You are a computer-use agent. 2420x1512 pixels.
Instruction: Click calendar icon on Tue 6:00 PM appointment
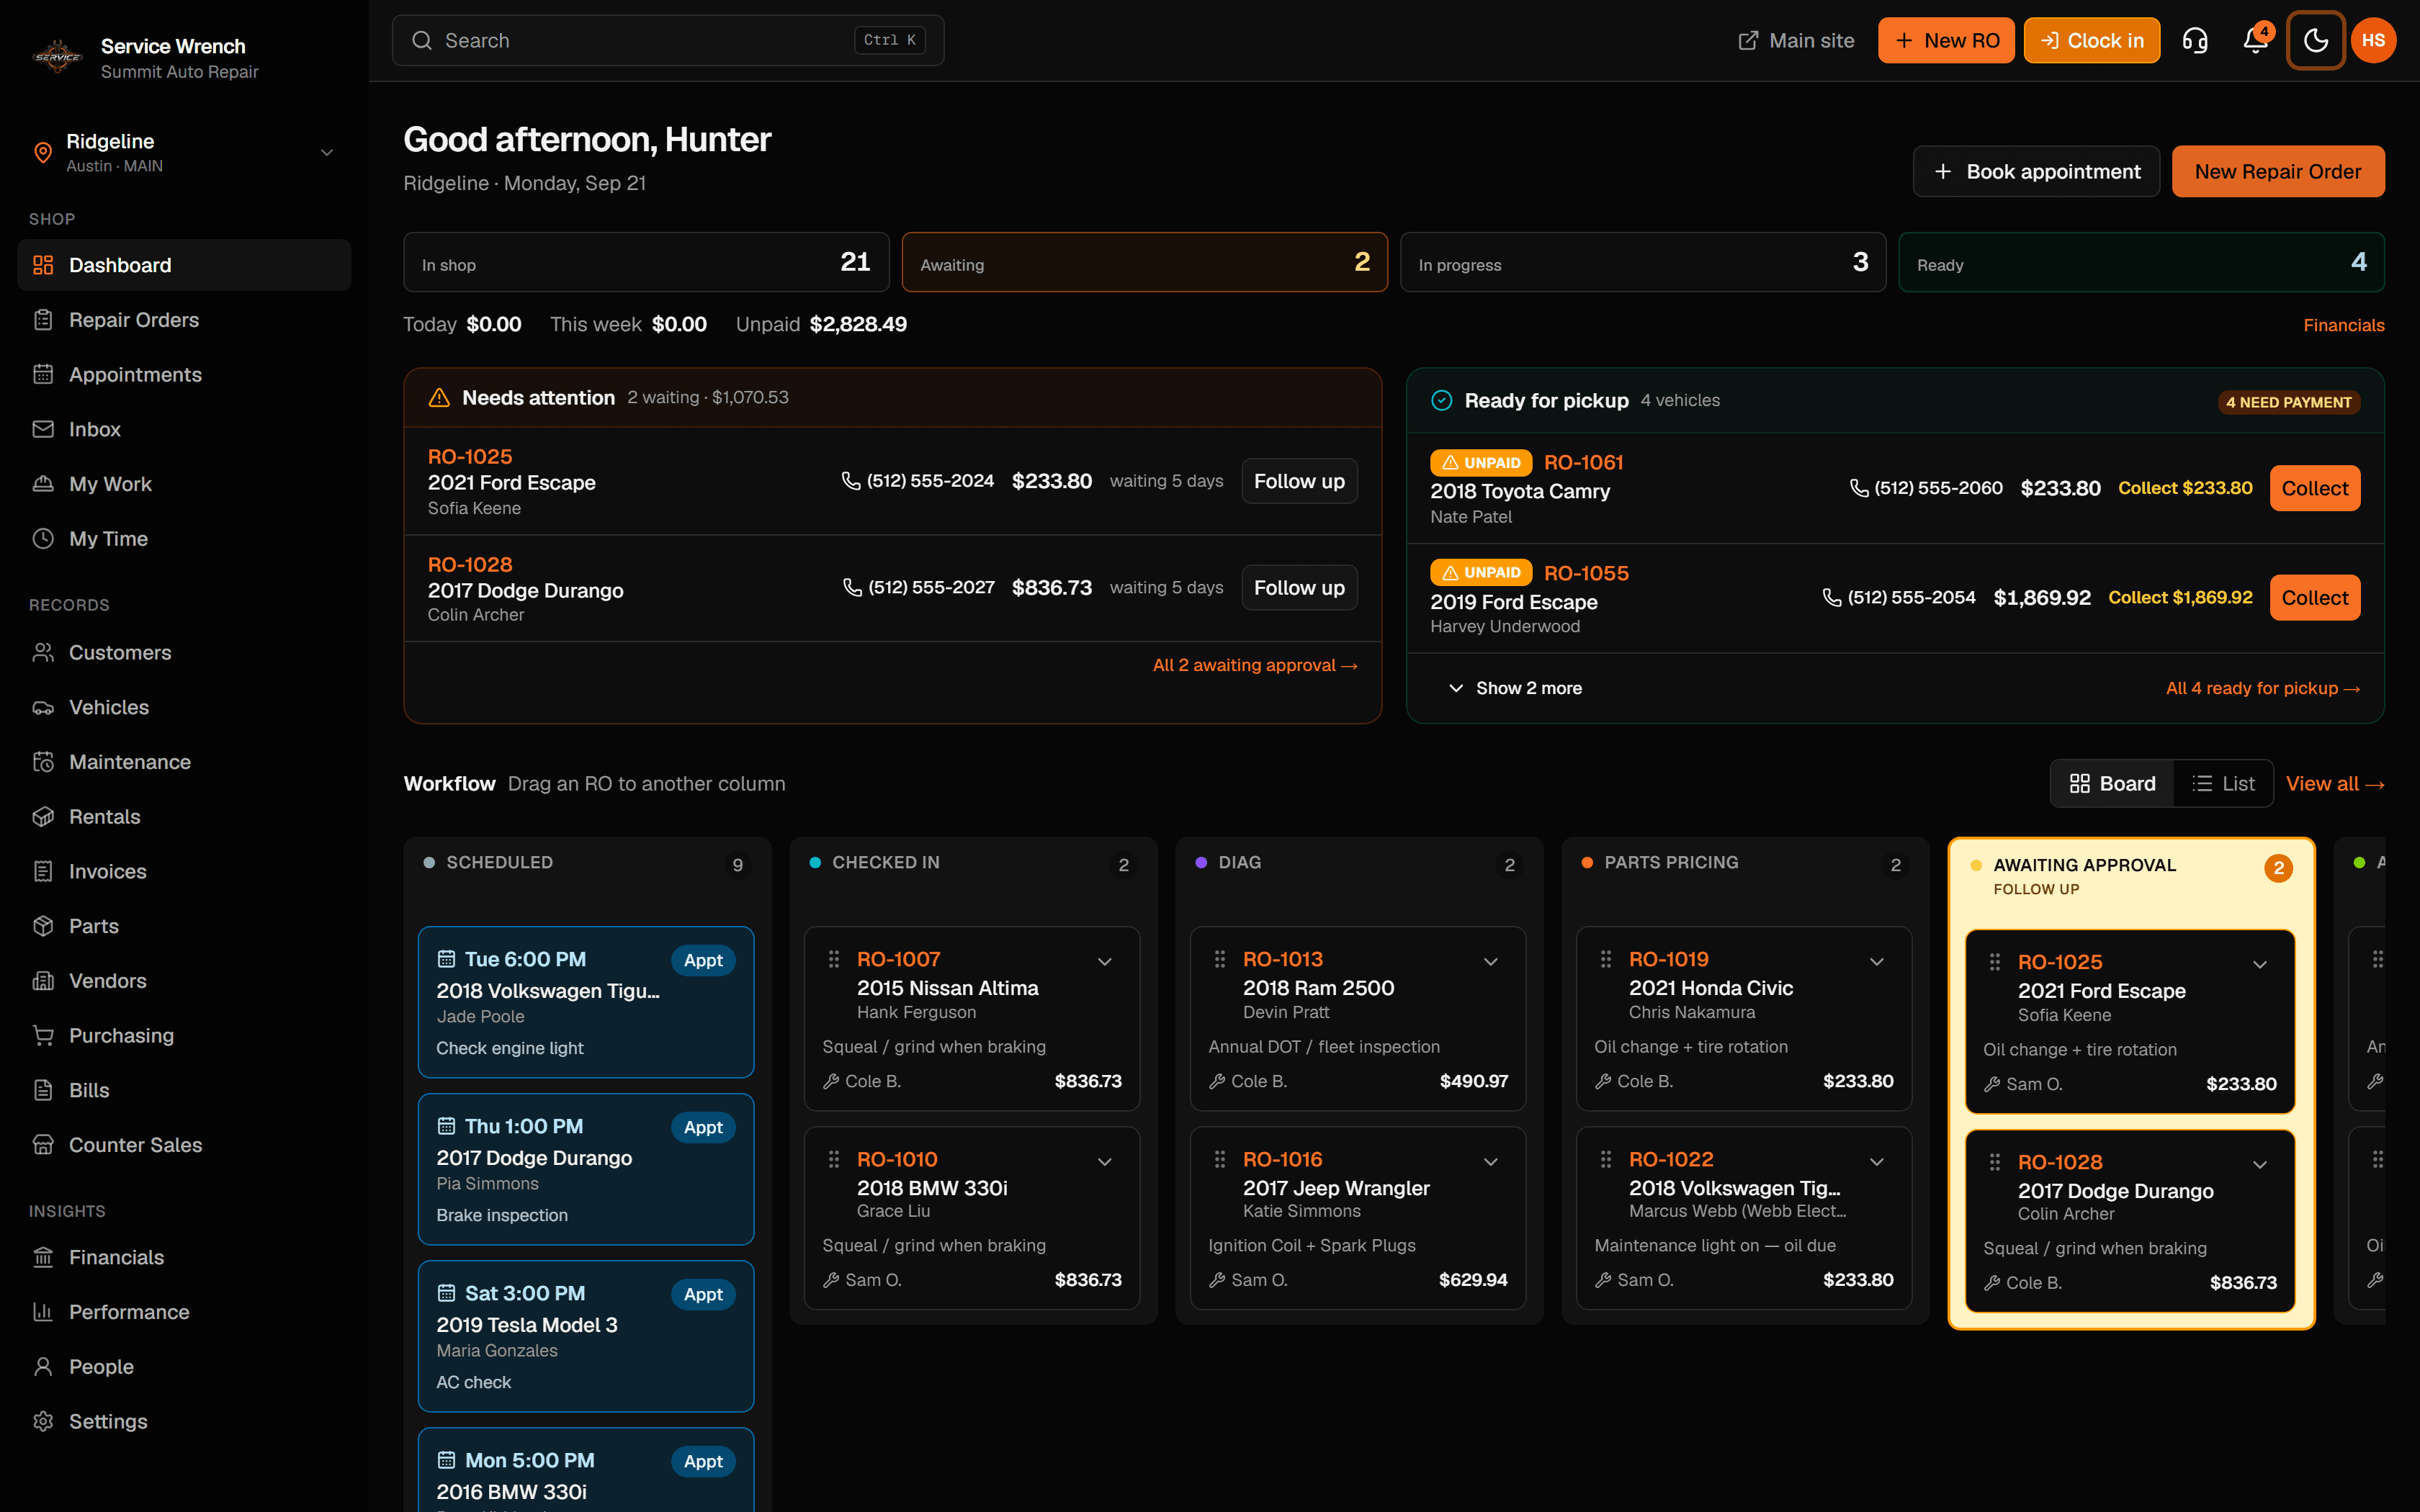(446, 959)
